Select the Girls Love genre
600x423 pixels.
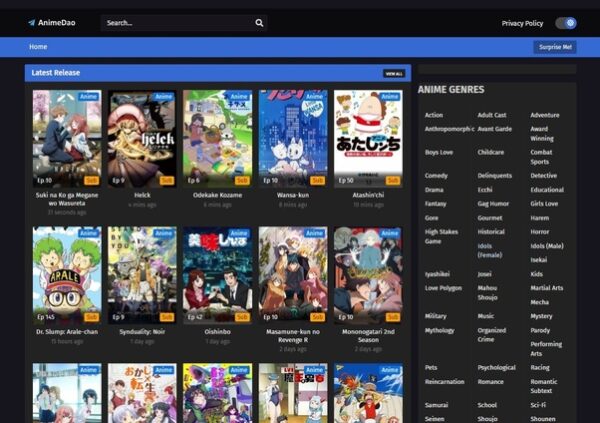(544, 204)
